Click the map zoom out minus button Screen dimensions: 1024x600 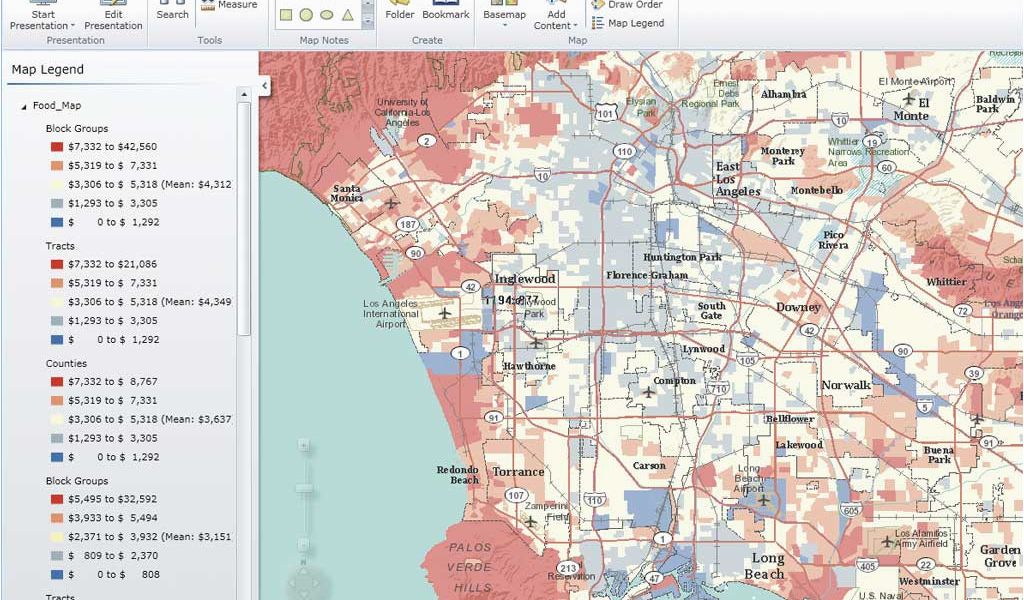click(304, 543)
